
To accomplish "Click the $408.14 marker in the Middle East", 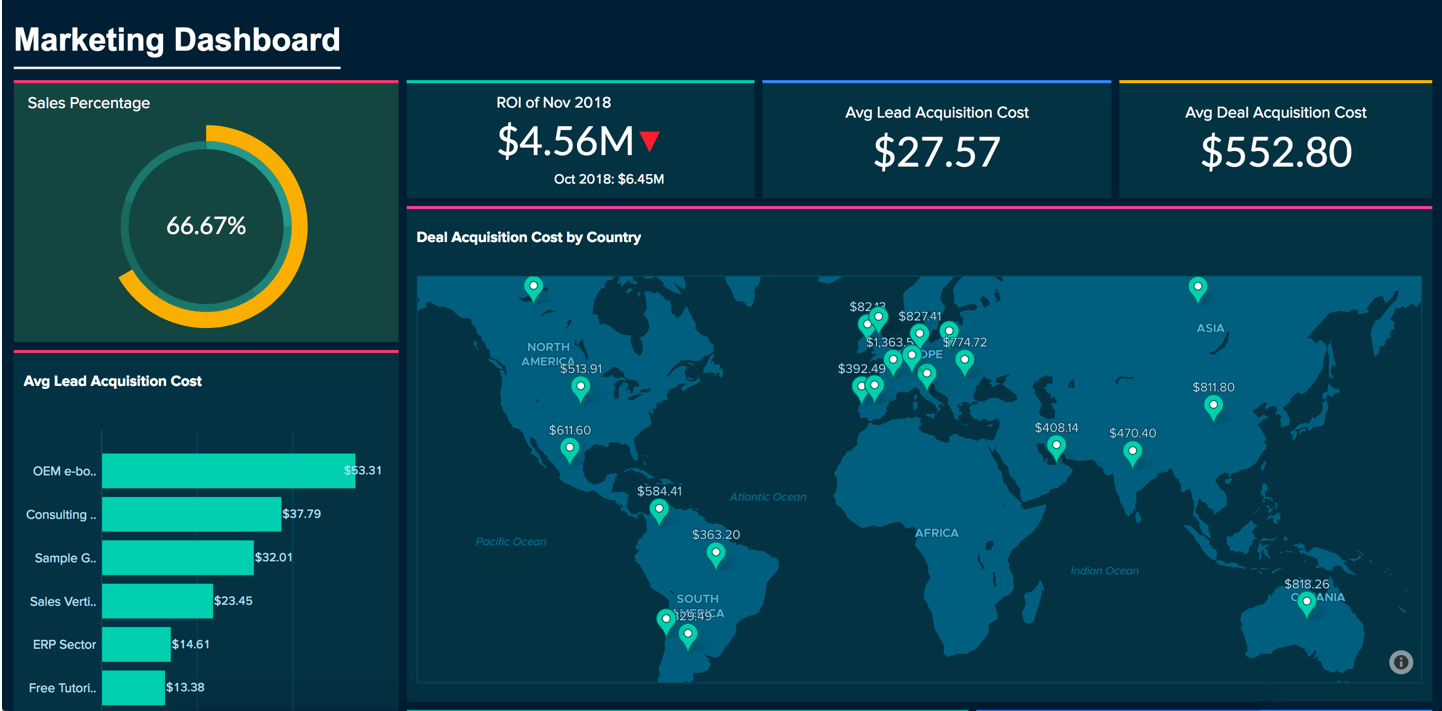I will [x=1055, y=445].
